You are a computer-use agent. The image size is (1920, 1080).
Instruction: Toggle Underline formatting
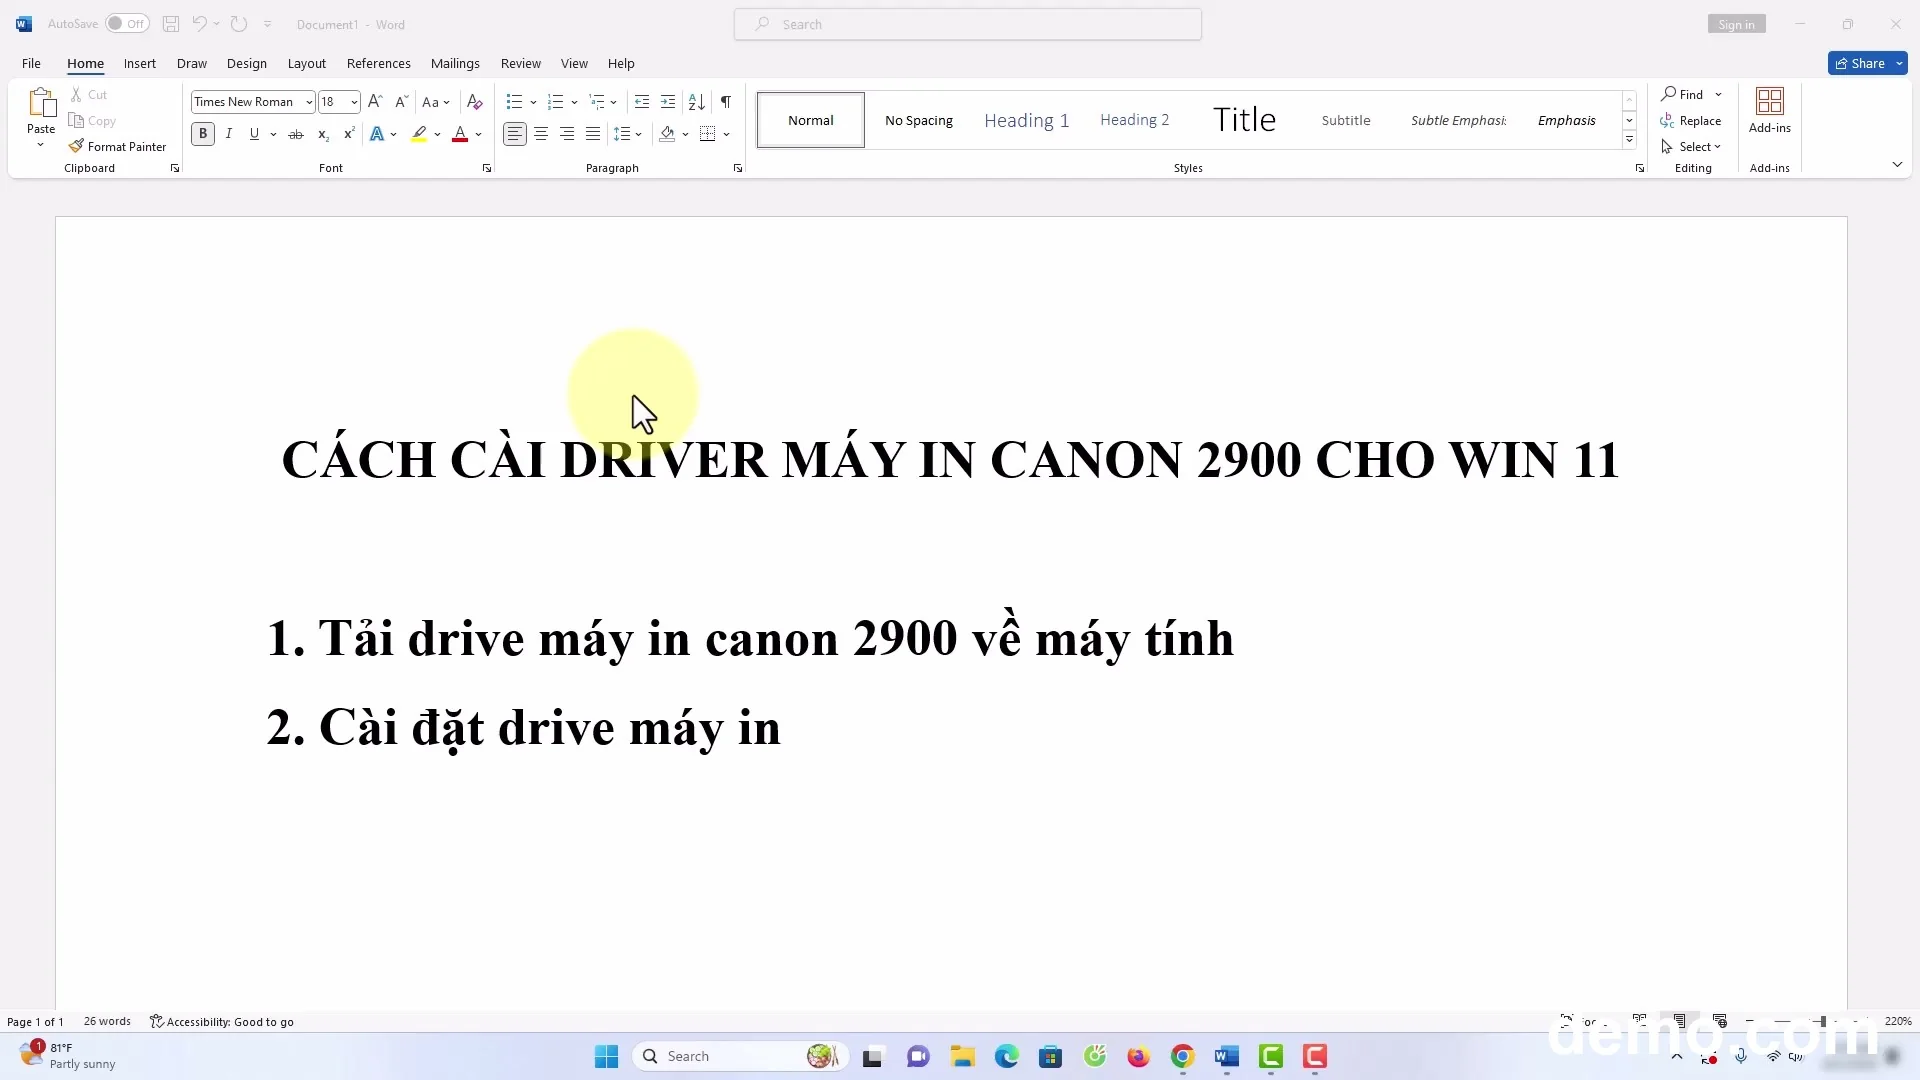[254, 134]
